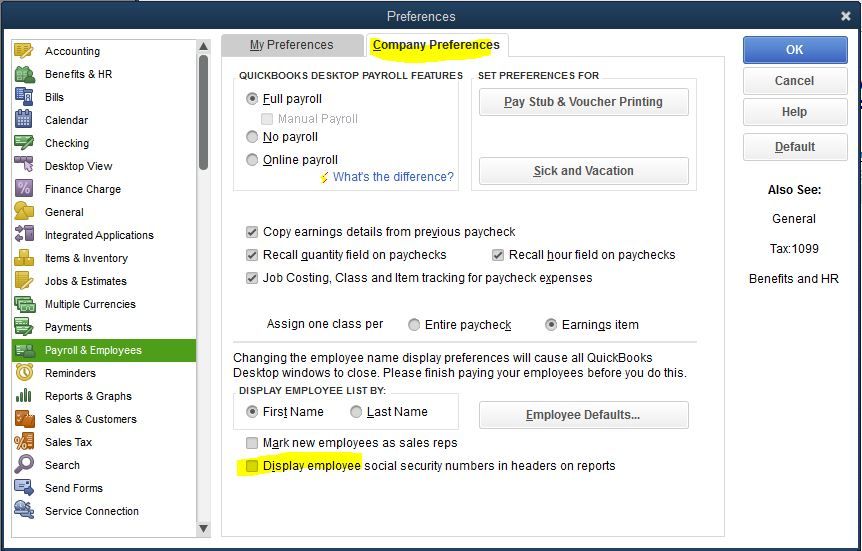Click the General preferences icon
Viewport: 862px width, 551px height.
coord(24,211)
